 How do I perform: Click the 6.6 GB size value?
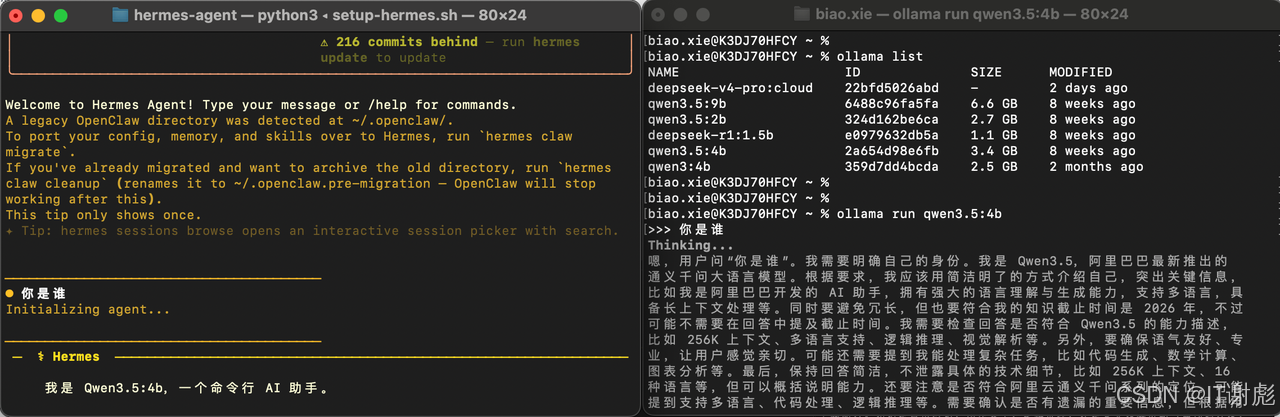(x=994, y=104)
